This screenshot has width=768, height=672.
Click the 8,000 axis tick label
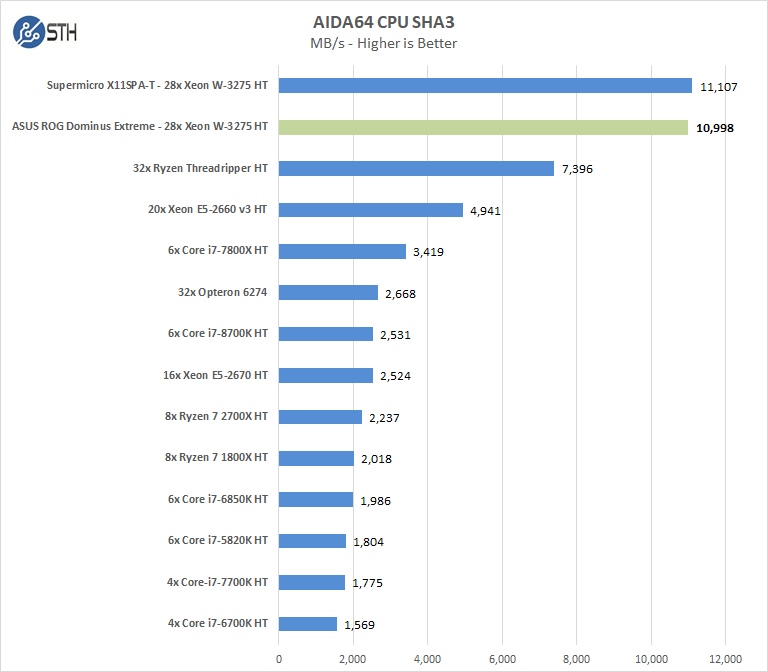tap(576, 659)
